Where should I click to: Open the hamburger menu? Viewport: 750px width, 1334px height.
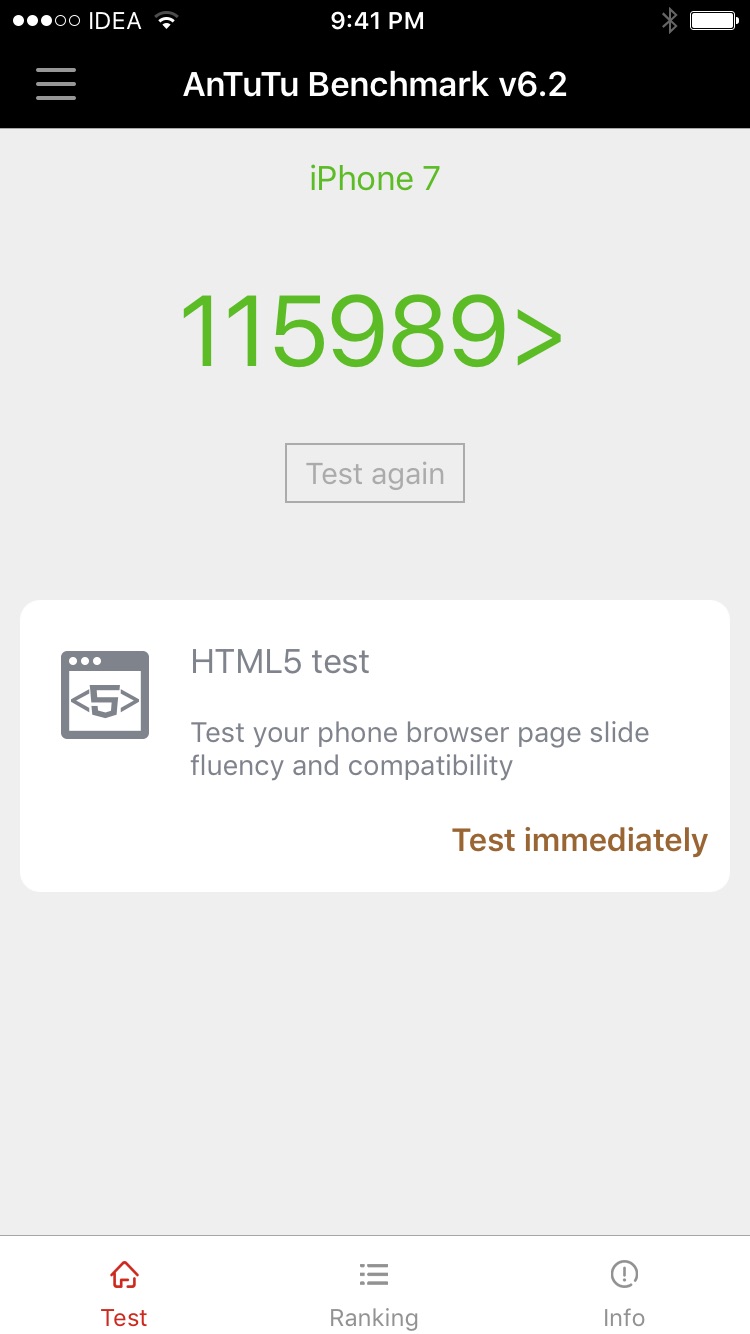56,84
